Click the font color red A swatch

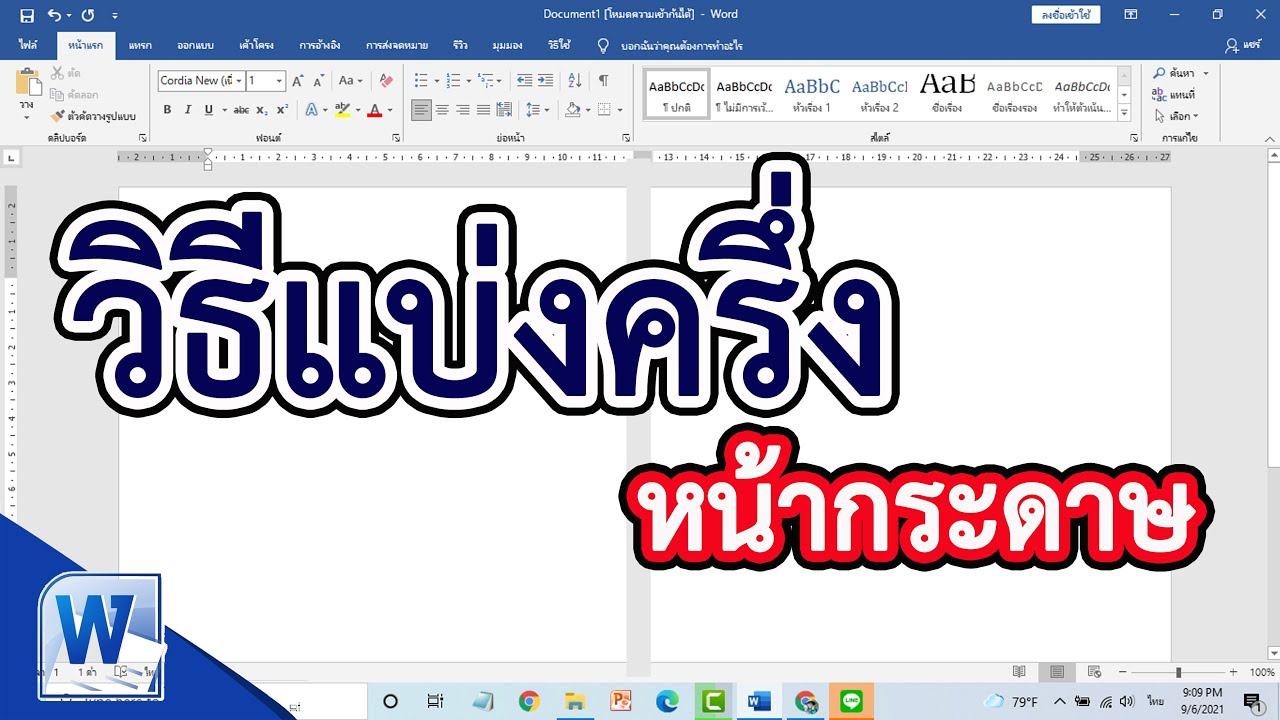[375, 110]
